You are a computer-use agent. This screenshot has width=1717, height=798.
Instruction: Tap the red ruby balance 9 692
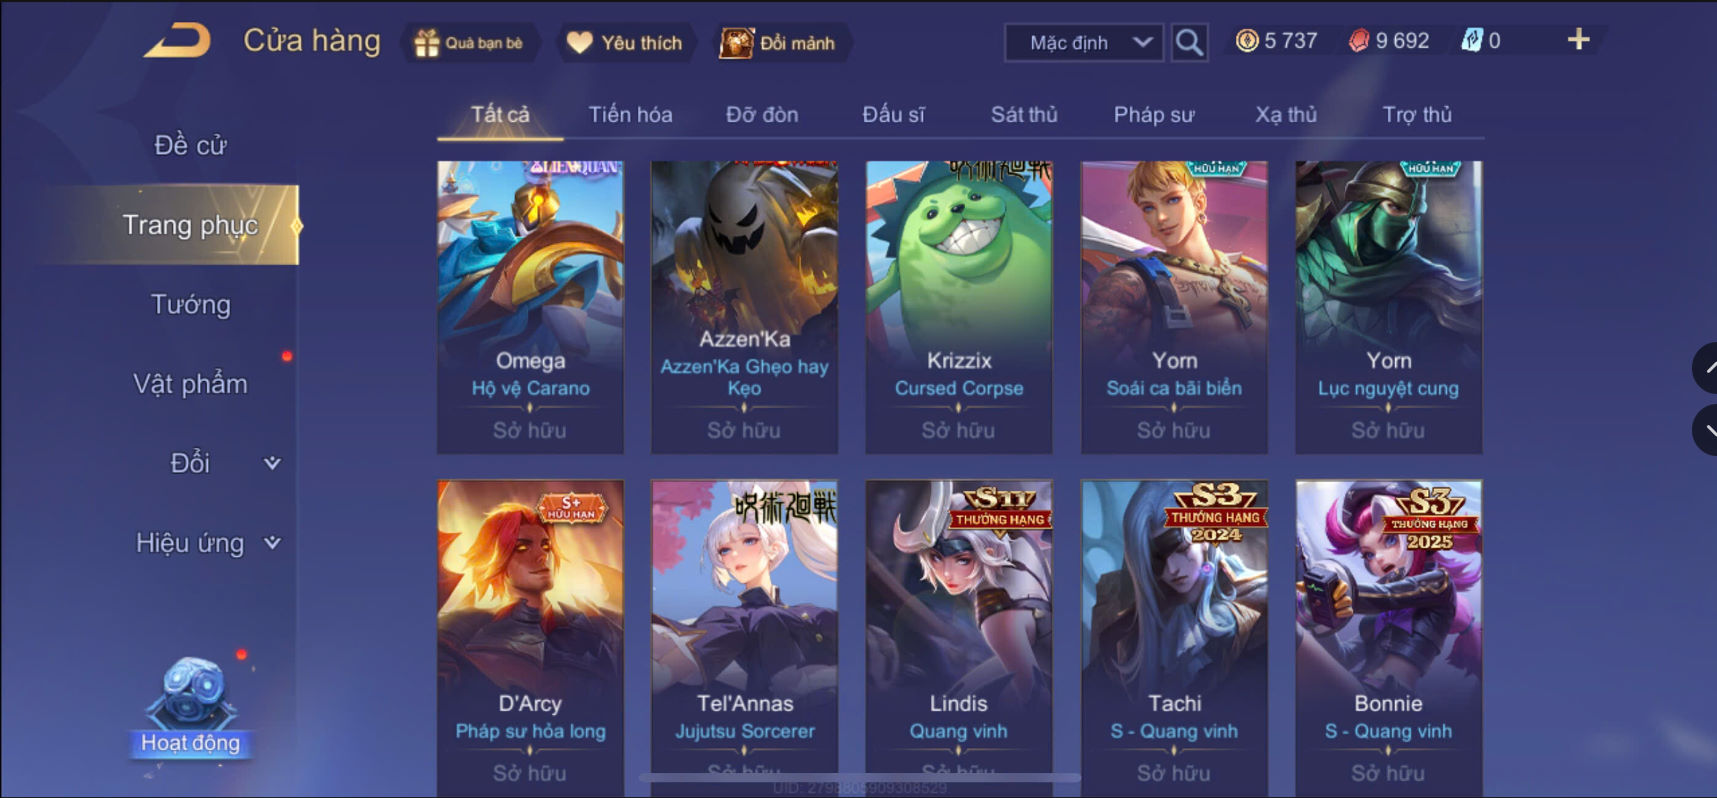(1389, 41)
